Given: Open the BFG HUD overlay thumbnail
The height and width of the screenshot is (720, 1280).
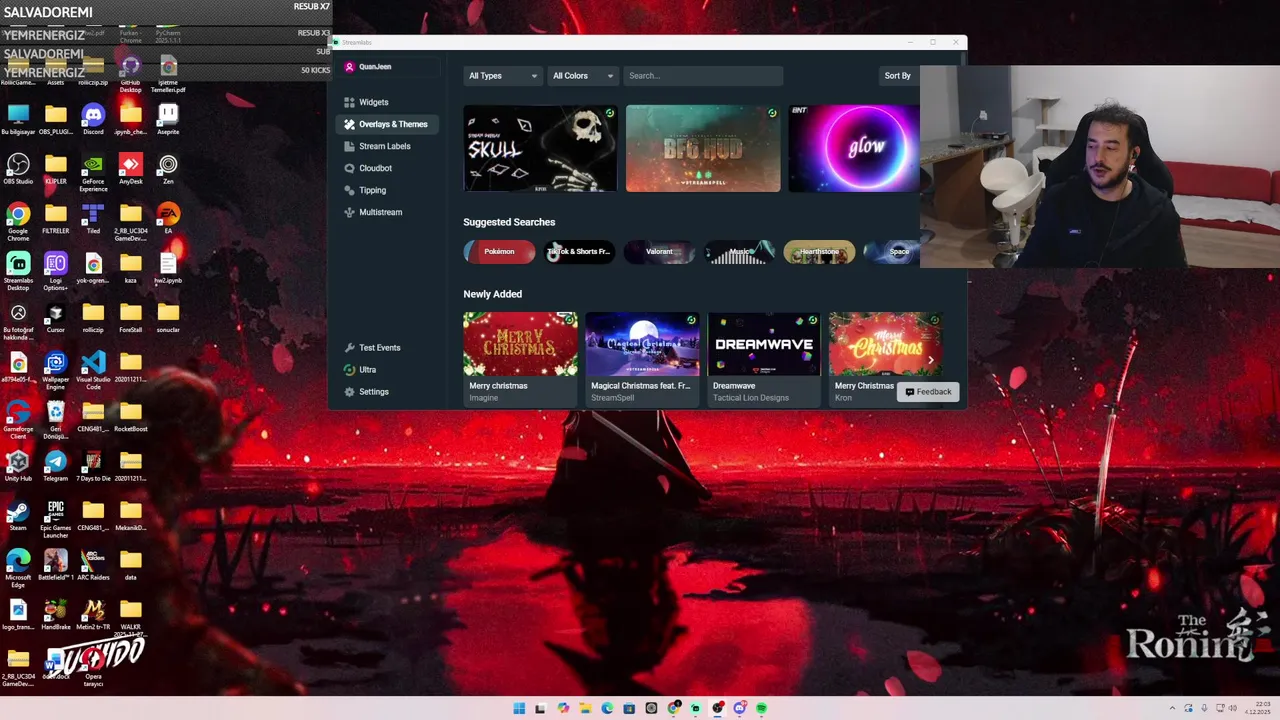Looking at the screenshot, I should coord(703,149).
